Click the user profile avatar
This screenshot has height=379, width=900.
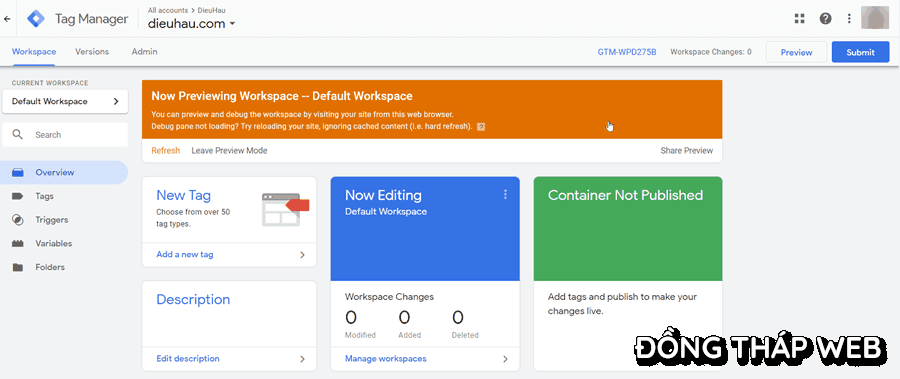[x=875, y=18]
